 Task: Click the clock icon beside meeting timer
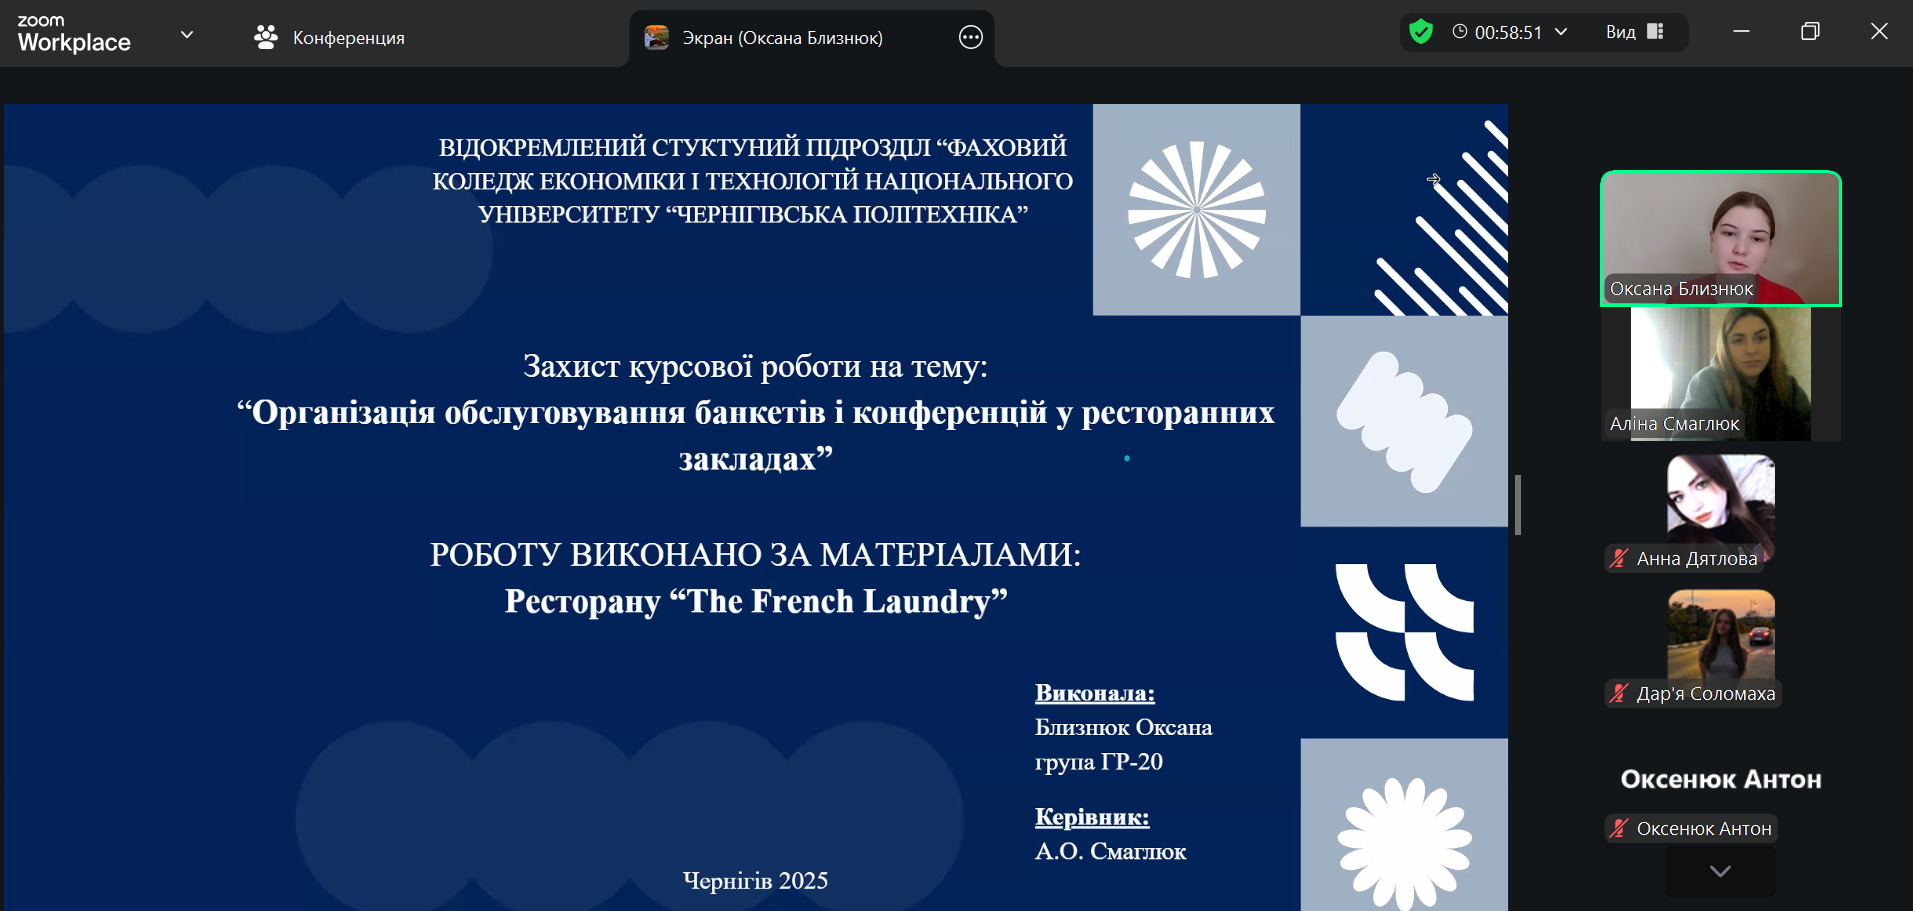click(x=1460, y=32)
